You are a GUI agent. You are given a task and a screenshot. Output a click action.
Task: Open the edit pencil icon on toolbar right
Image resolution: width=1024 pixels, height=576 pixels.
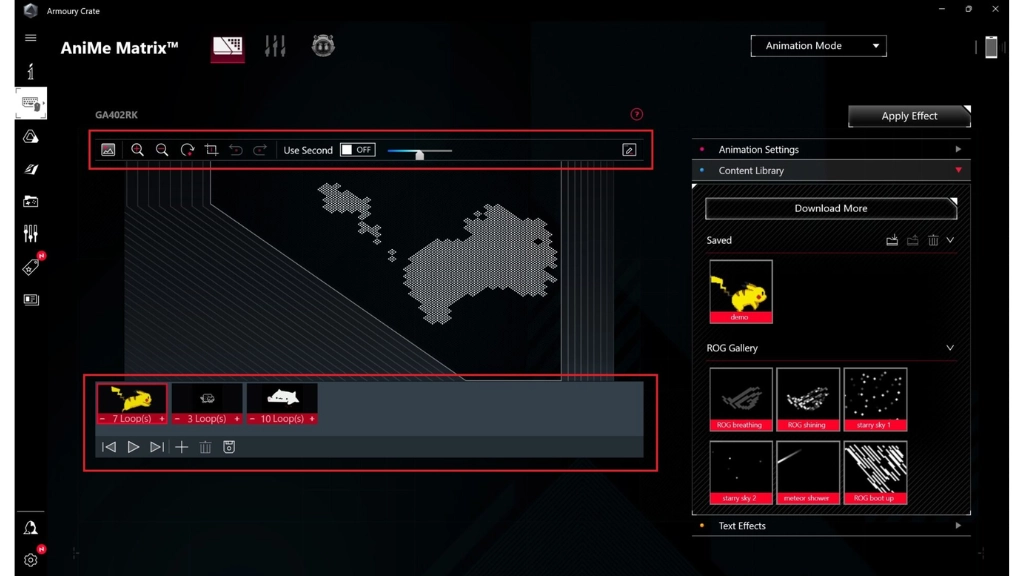point(629,150)
